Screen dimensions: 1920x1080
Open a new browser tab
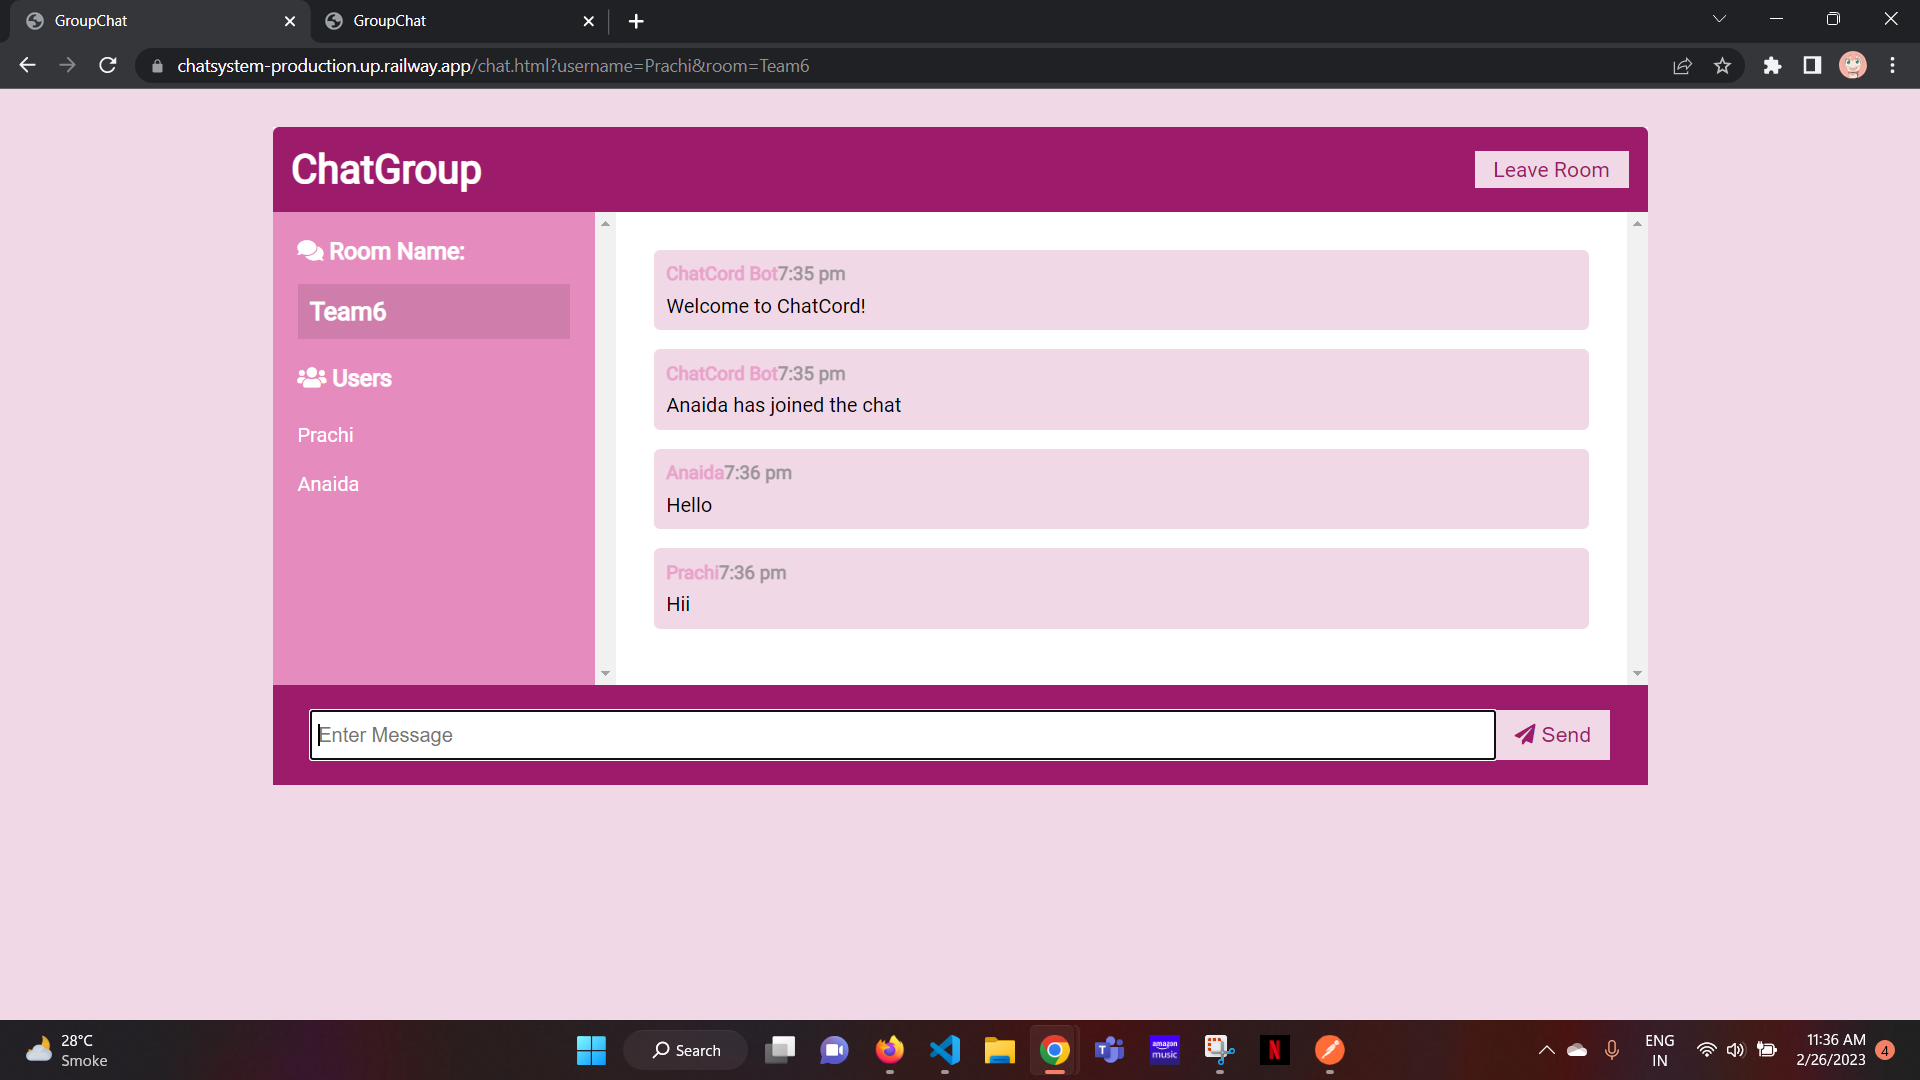[636, 21]
